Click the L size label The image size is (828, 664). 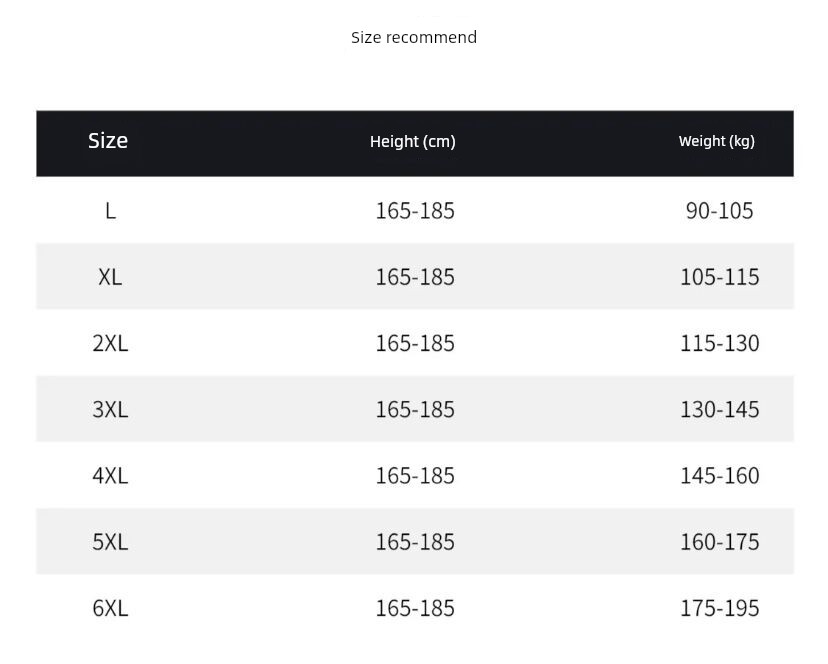[x=110, y=211]
